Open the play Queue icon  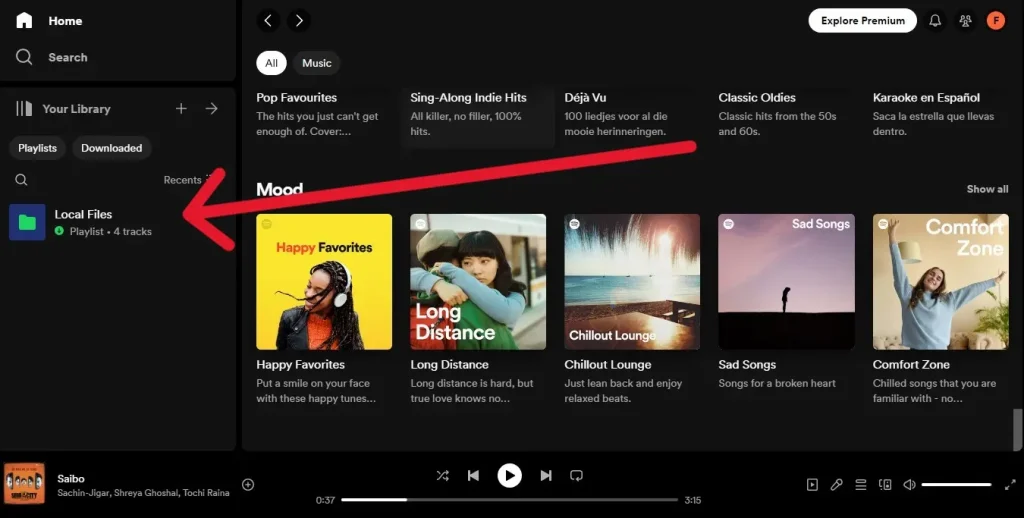click(861, 485)
